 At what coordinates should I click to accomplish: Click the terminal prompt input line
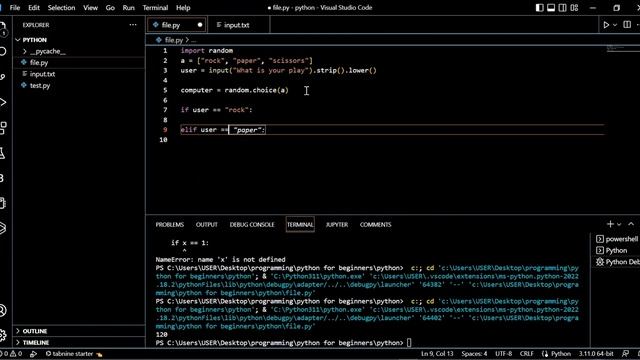[409, 343]
